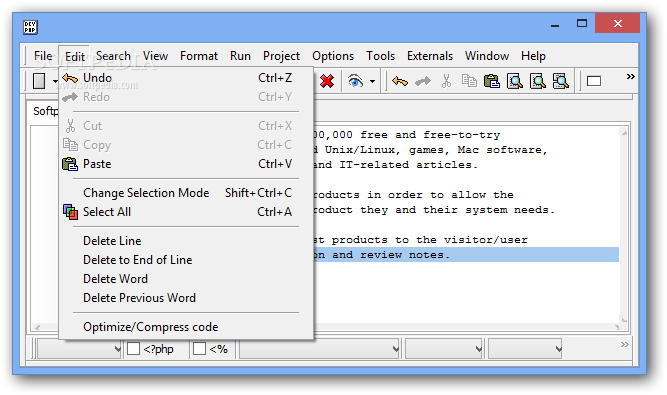Click the vertical scrollbar up arrow
667x395 pixels.
pyautogui.click(x=624, y=133)
